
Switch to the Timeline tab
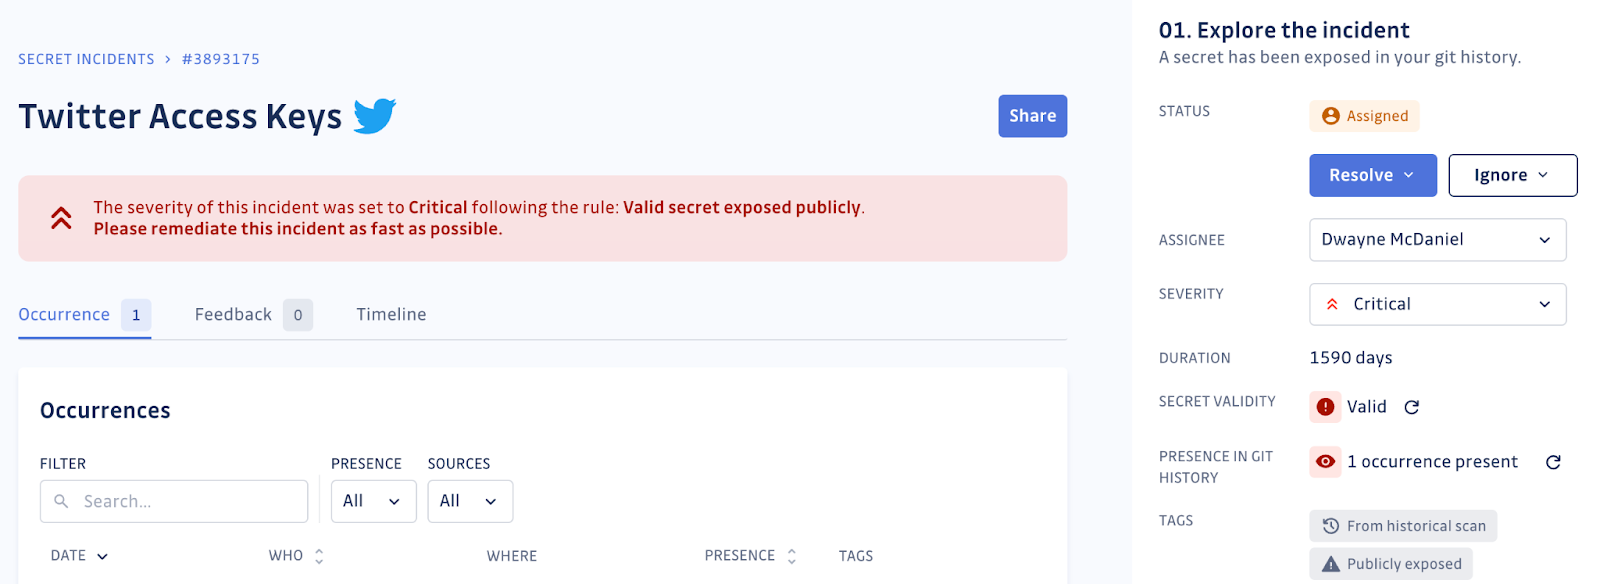(x=390, y=314)
